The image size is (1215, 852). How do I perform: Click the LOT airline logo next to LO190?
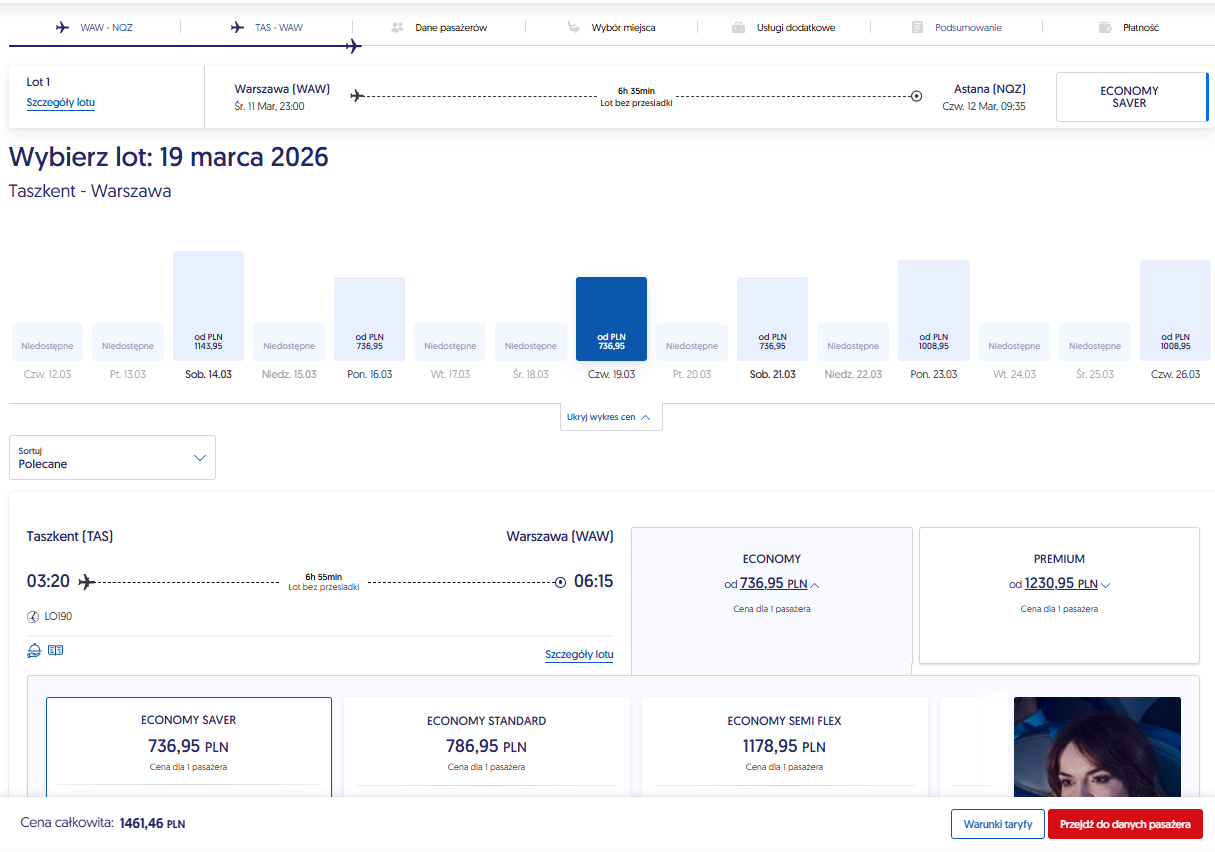[x=33, y=616]
